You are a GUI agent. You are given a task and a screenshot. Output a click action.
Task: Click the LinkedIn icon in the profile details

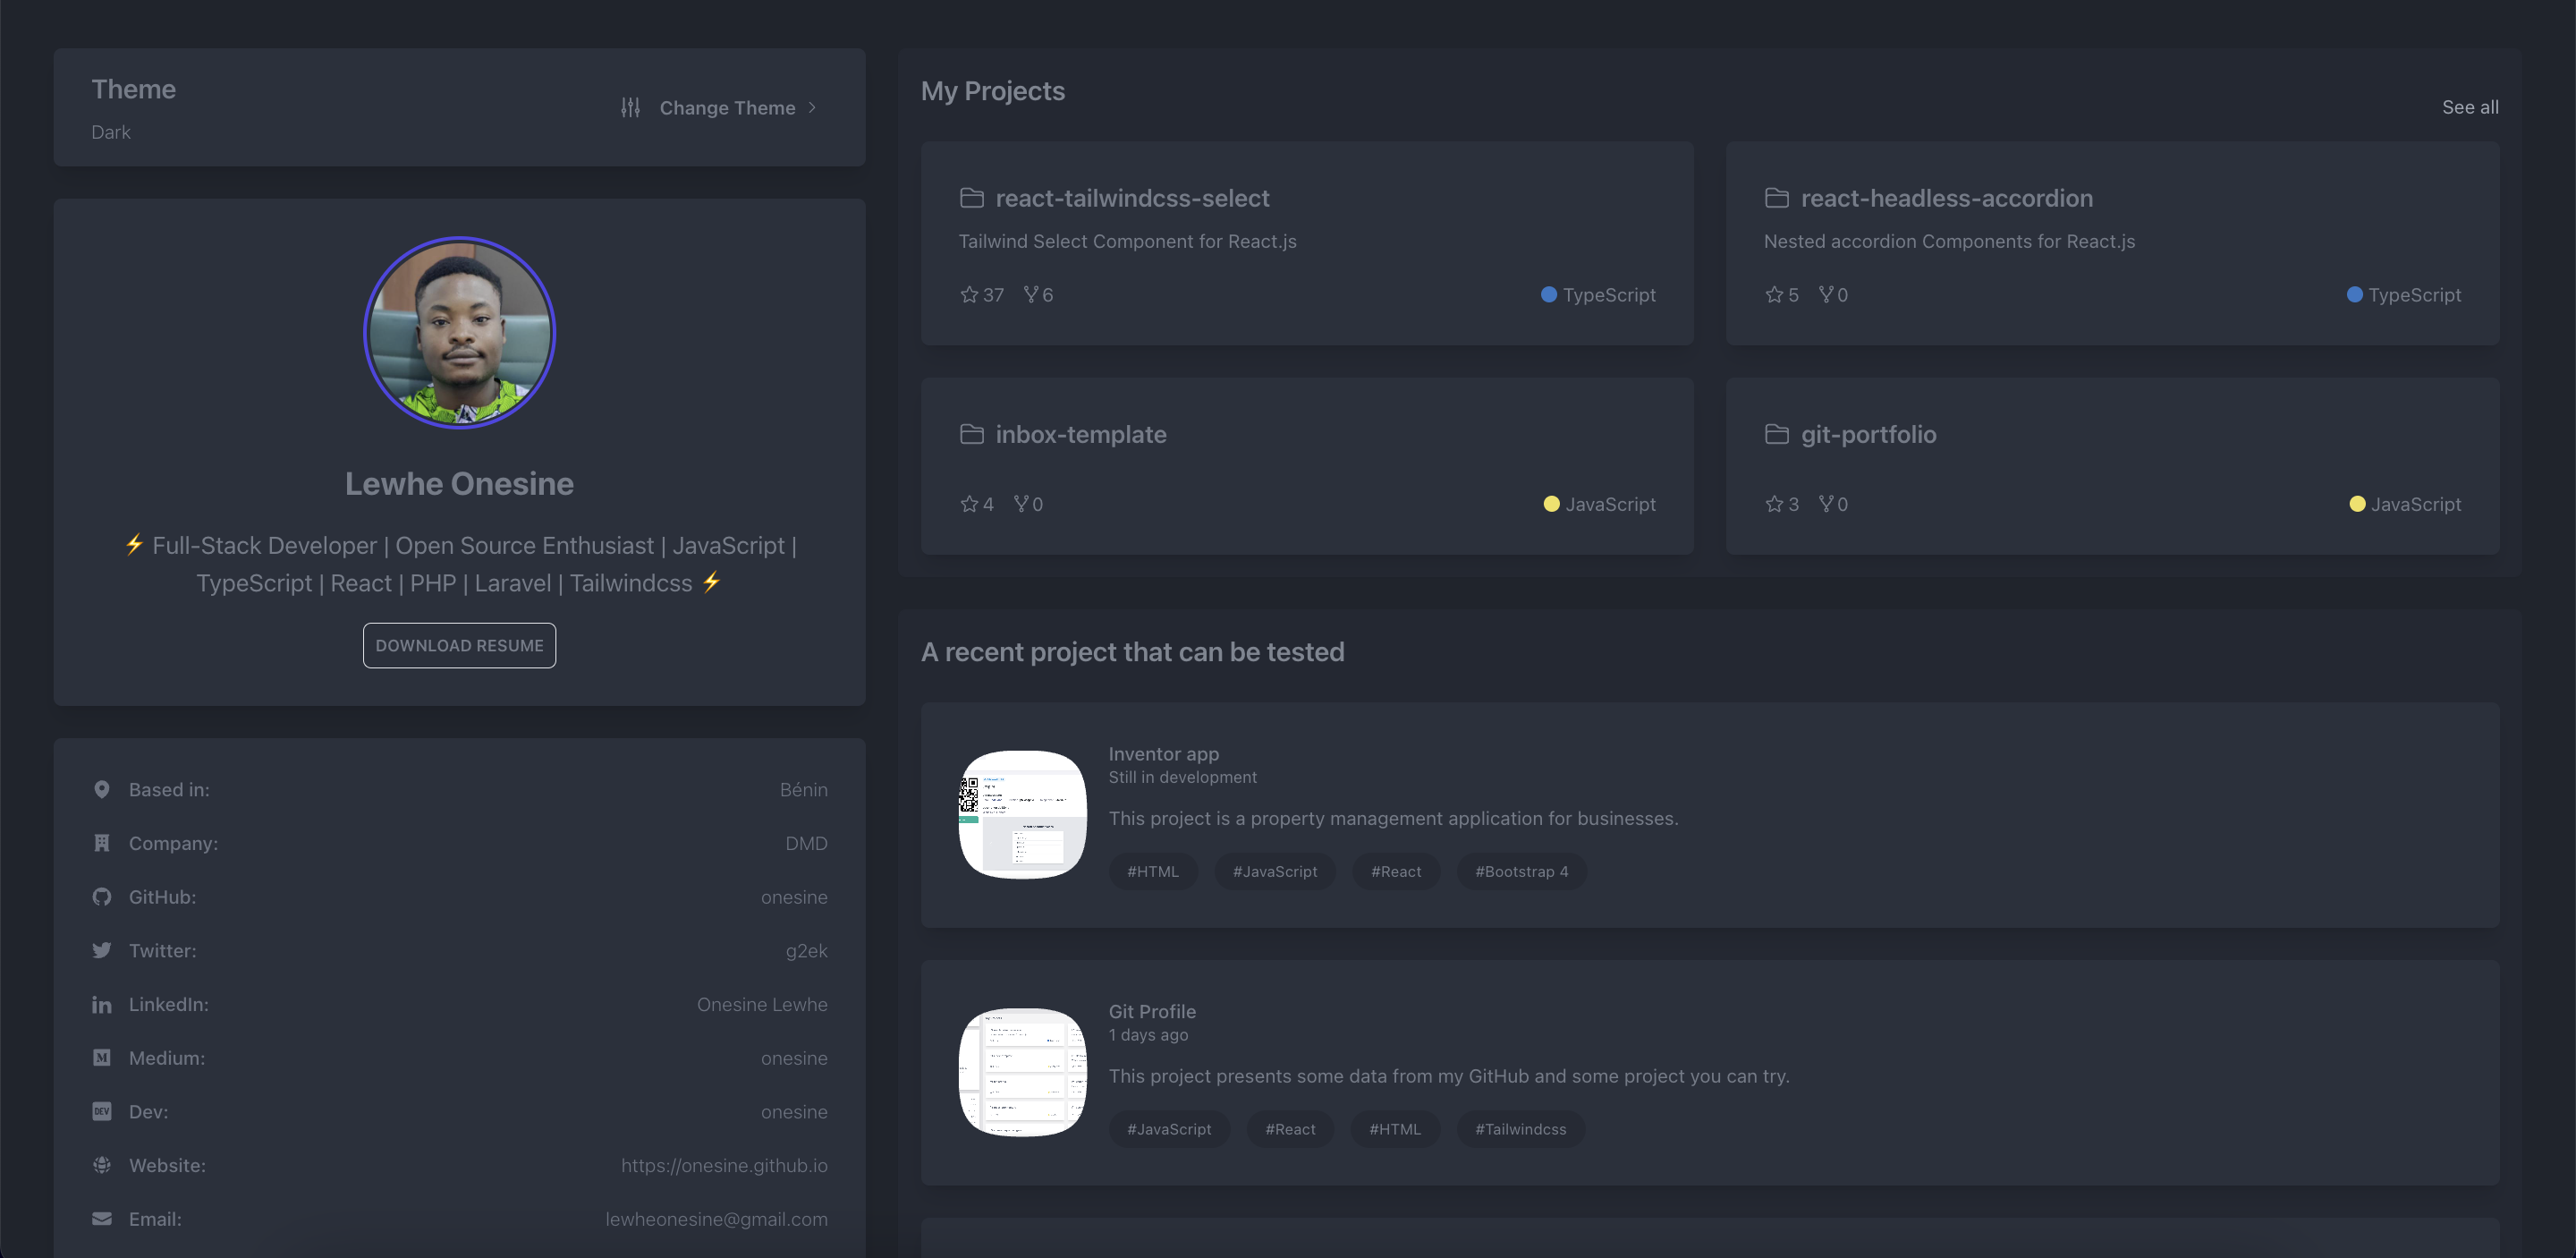(102, 1004)
